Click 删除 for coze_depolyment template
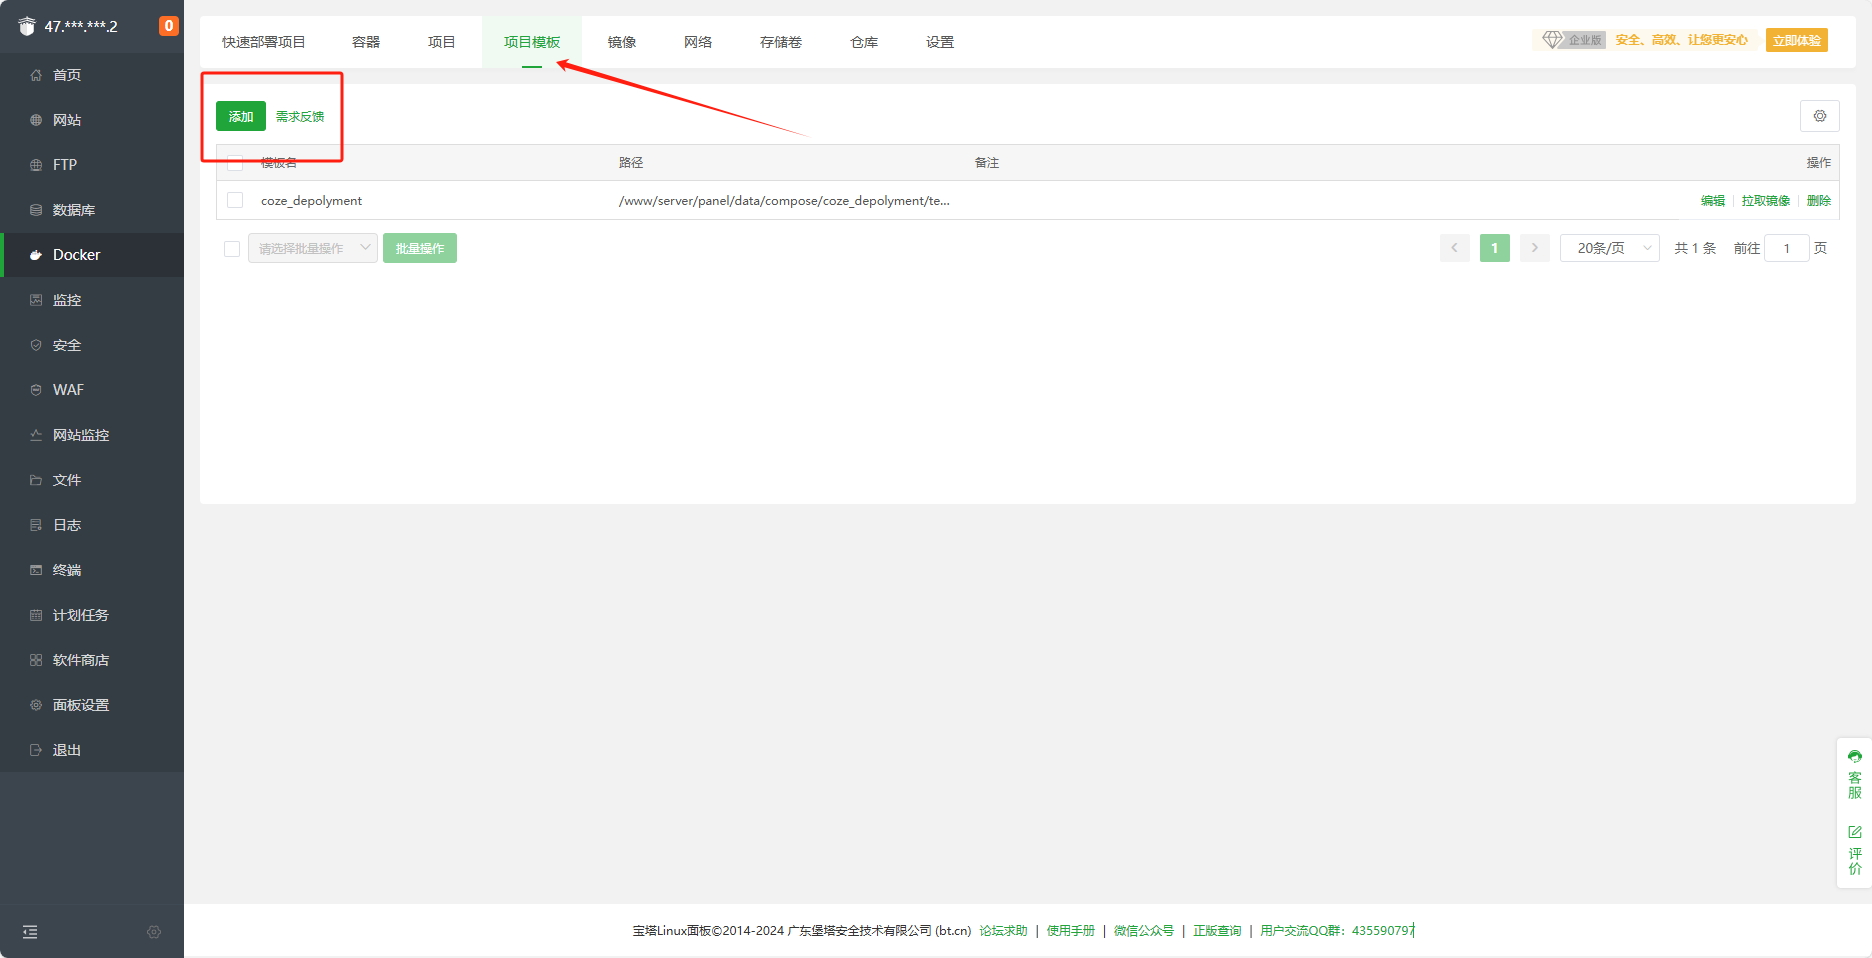This screenshot has height=958, width=1872. [x=1819, y=201]
